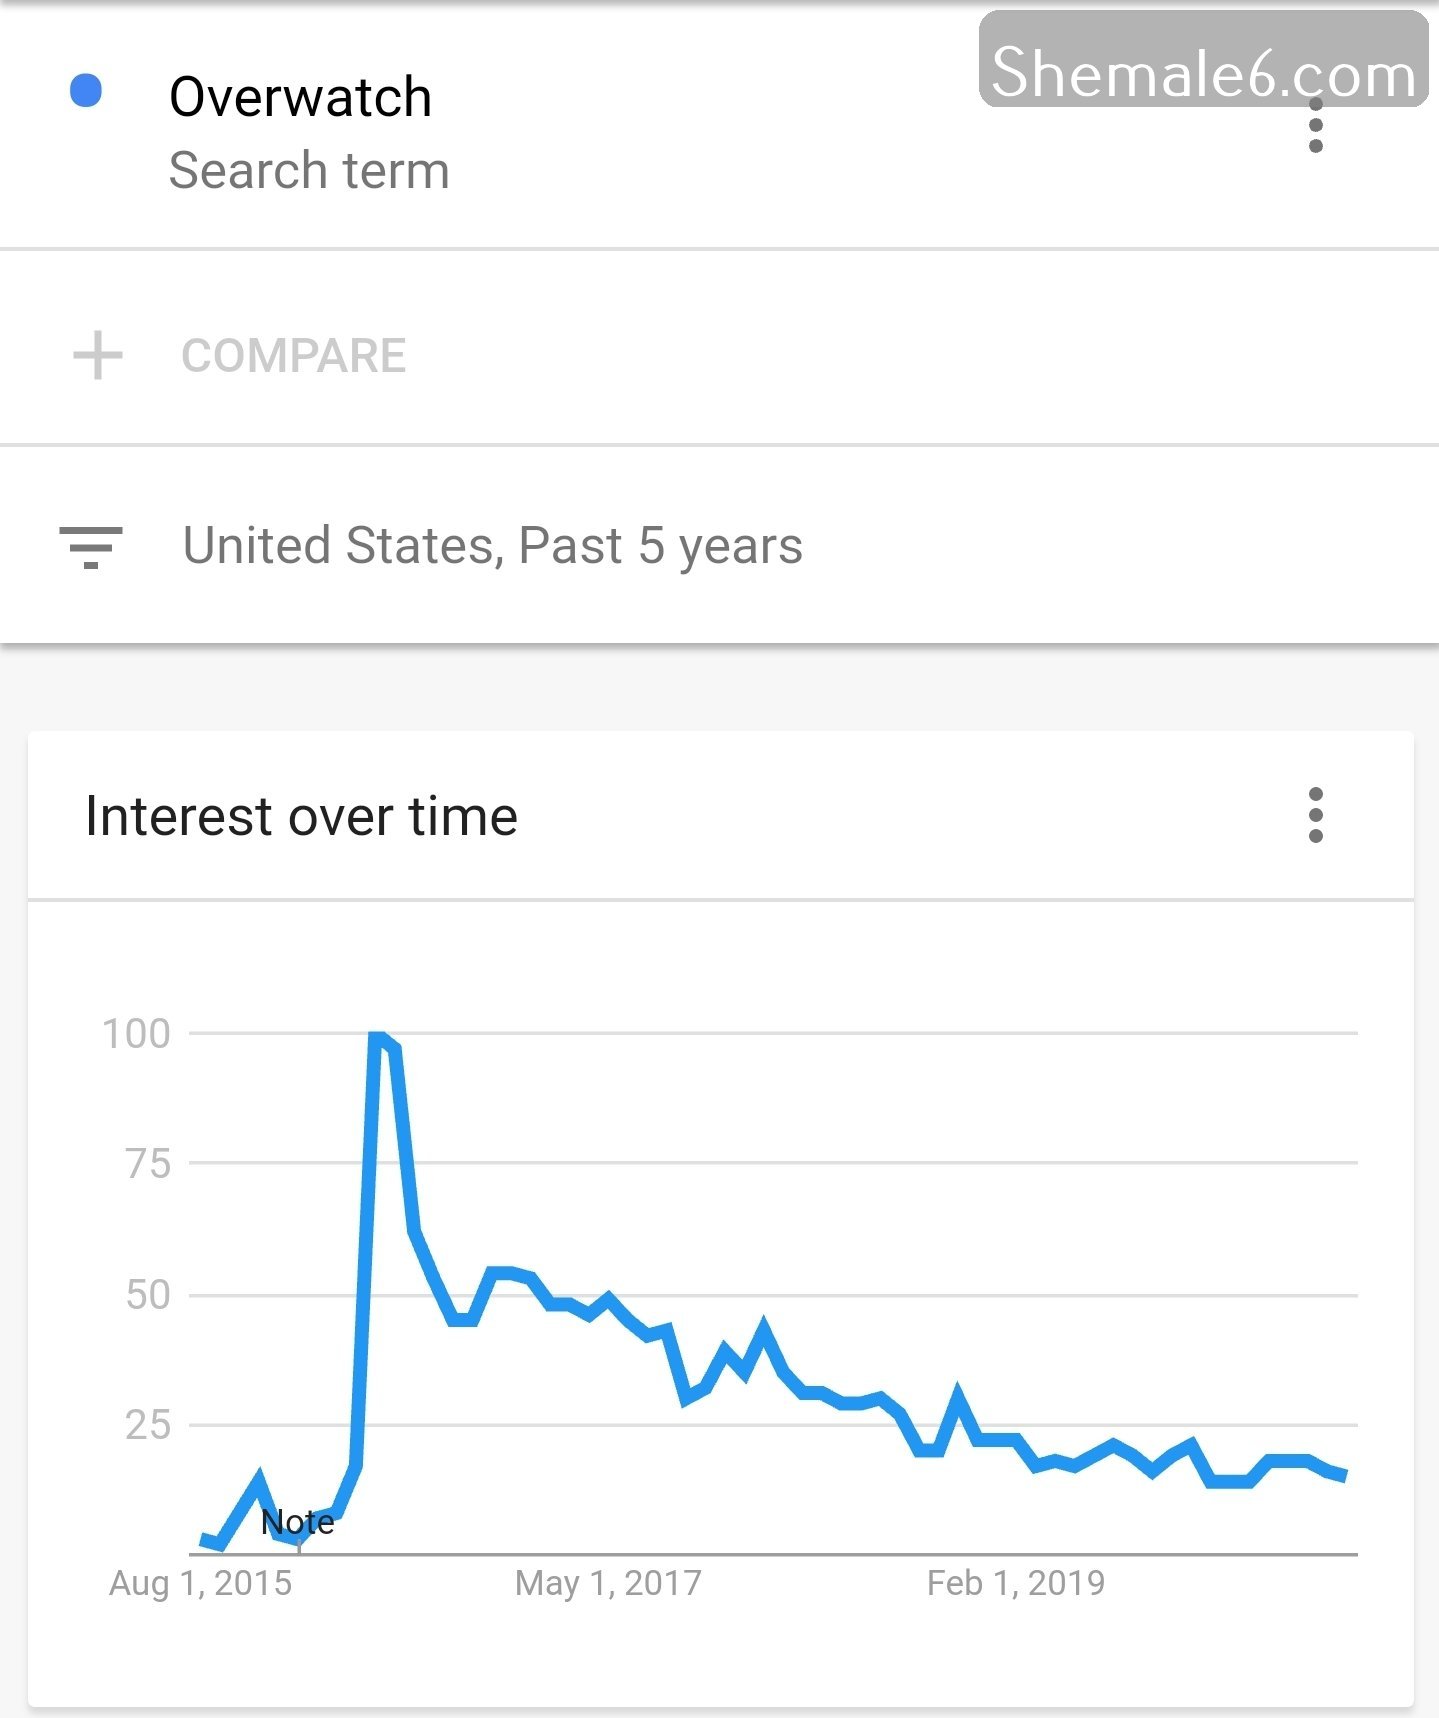Click the plus icon to add comparison

tap(98, 356)
